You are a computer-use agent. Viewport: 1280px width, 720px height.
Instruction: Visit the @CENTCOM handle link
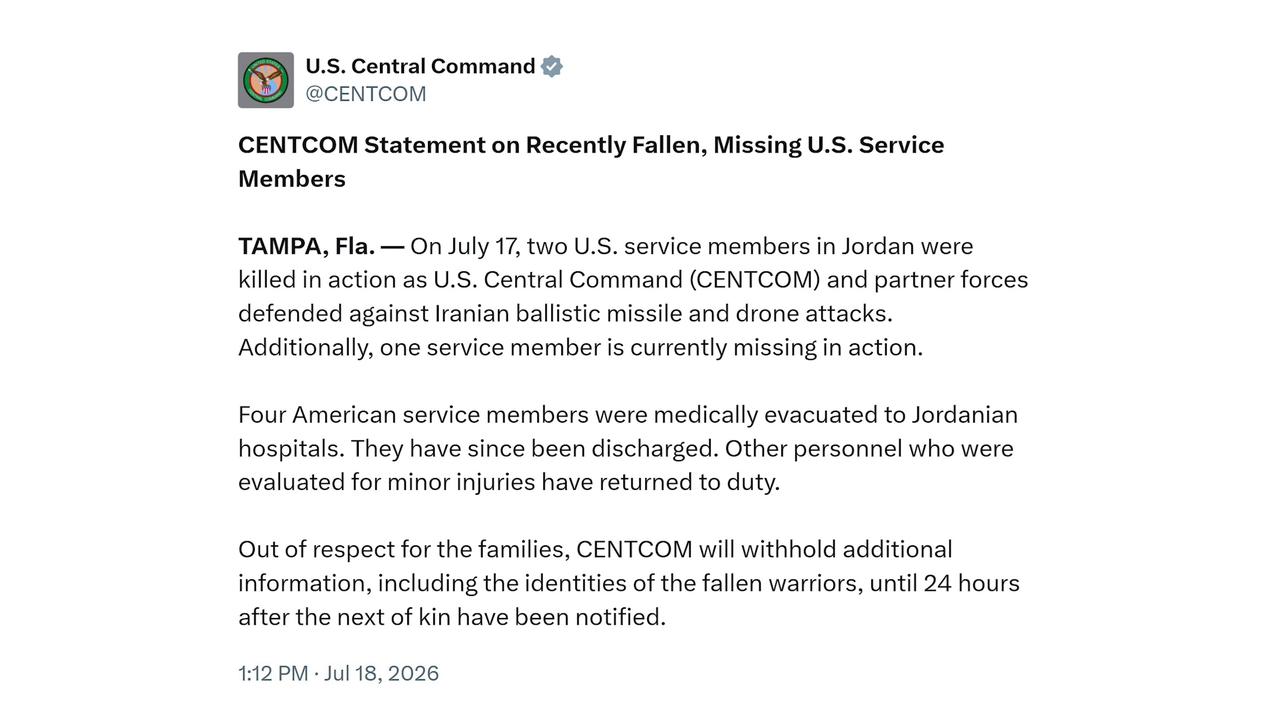click(366, 94)
